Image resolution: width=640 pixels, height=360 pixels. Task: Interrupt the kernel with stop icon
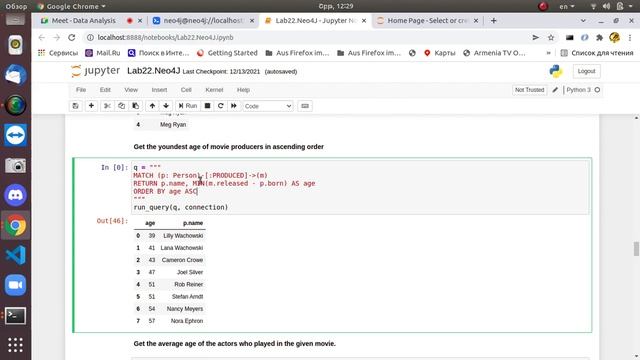(x=207, y=106)
